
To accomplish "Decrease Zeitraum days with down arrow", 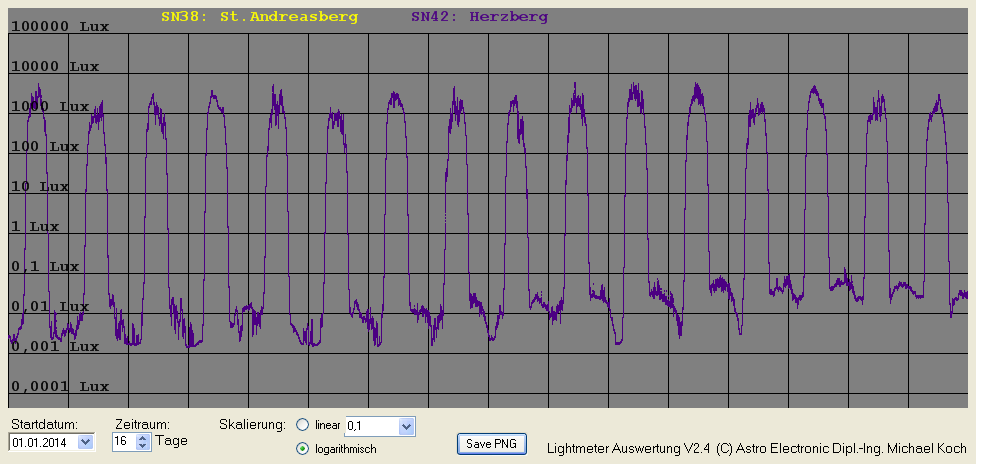I will pyautogui.click(x=142, y=445).
